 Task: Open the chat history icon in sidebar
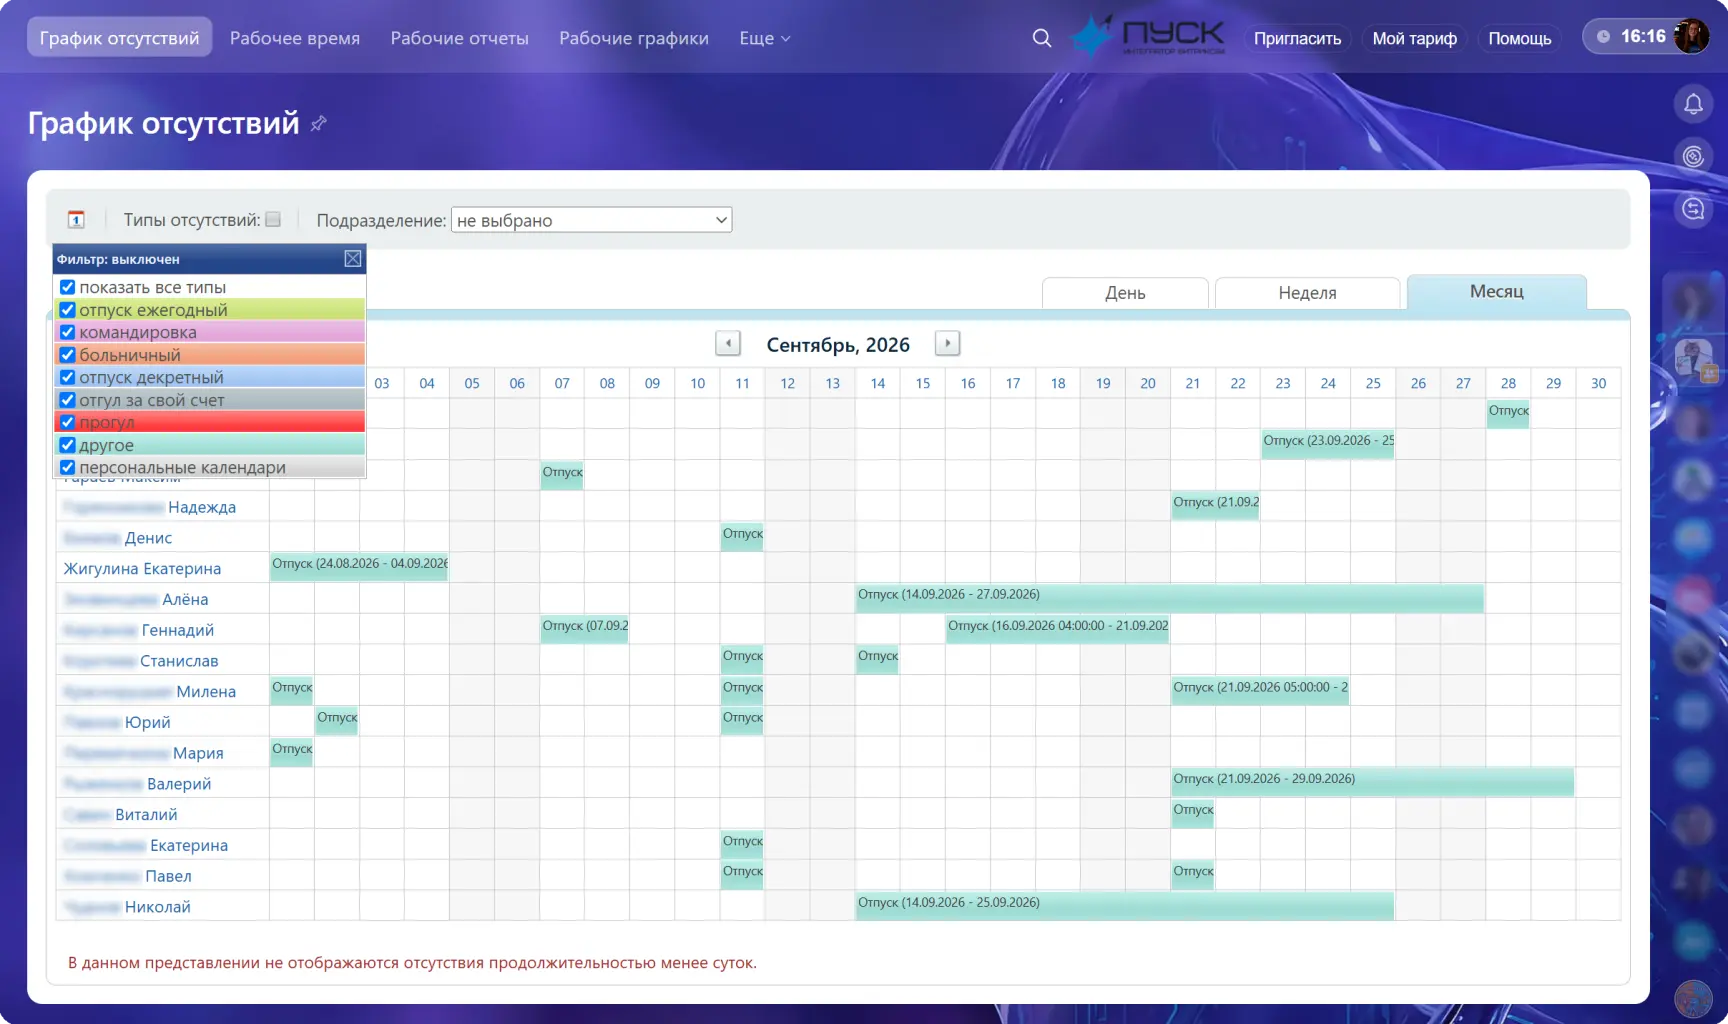1693,208
